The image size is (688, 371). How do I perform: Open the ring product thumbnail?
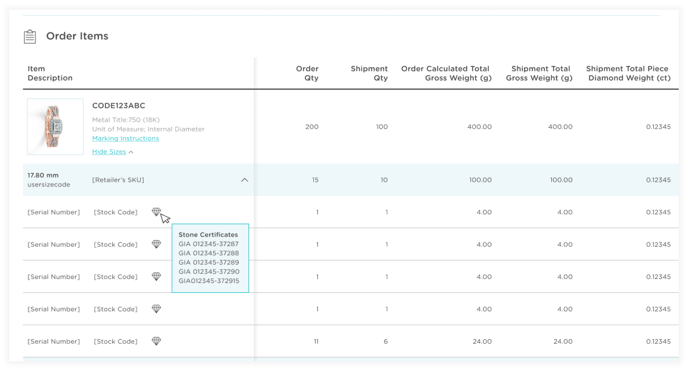click(x=55, y=126)
